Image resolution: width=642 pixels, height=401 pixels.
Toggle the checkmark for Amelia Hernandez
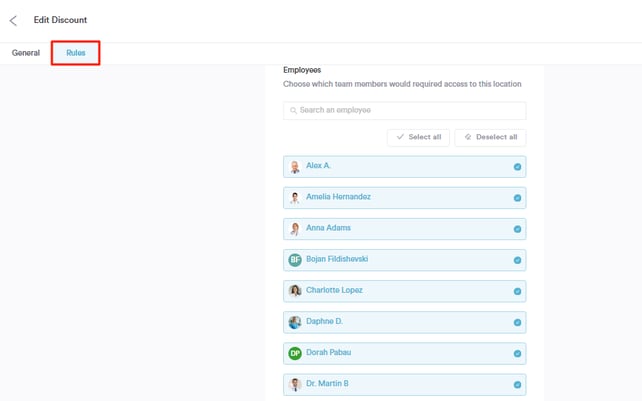517,198
